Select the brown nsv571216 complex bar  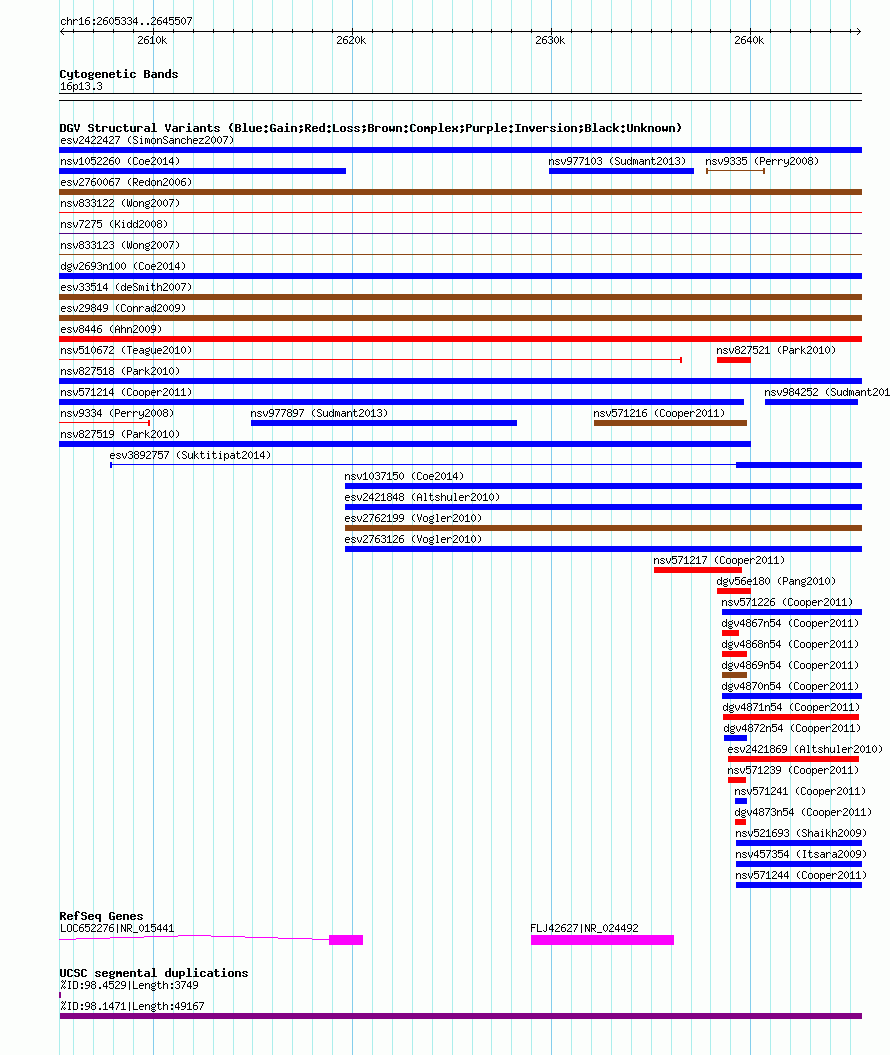(670, 423)
